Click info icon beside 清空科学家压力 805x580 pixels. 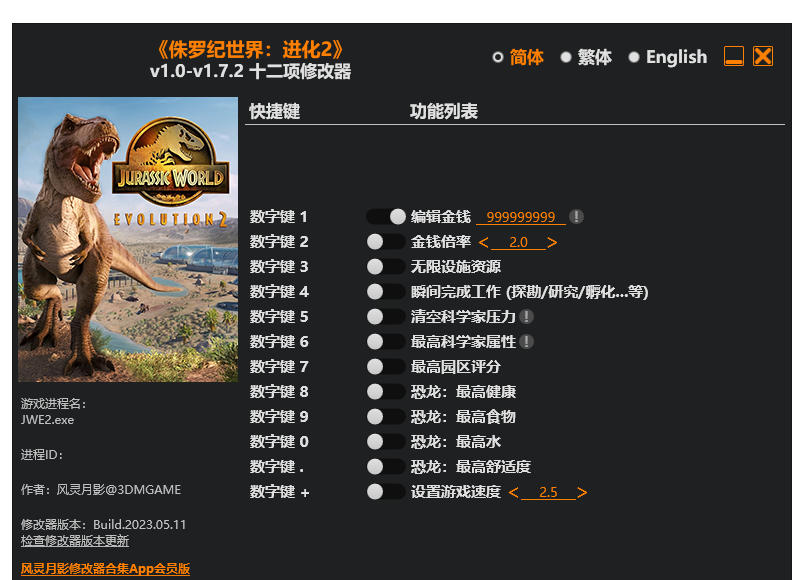pyautogui.click(x=526, y=317)
